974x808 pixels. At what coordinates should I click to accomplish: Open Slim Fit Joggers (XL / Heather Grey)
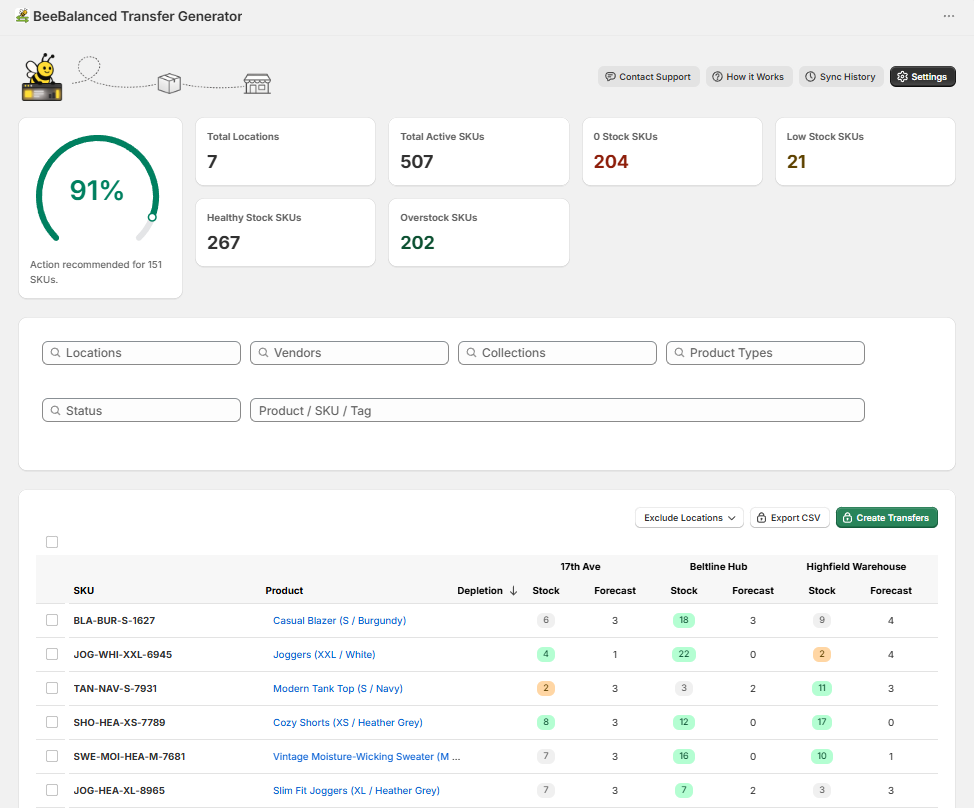357,790
